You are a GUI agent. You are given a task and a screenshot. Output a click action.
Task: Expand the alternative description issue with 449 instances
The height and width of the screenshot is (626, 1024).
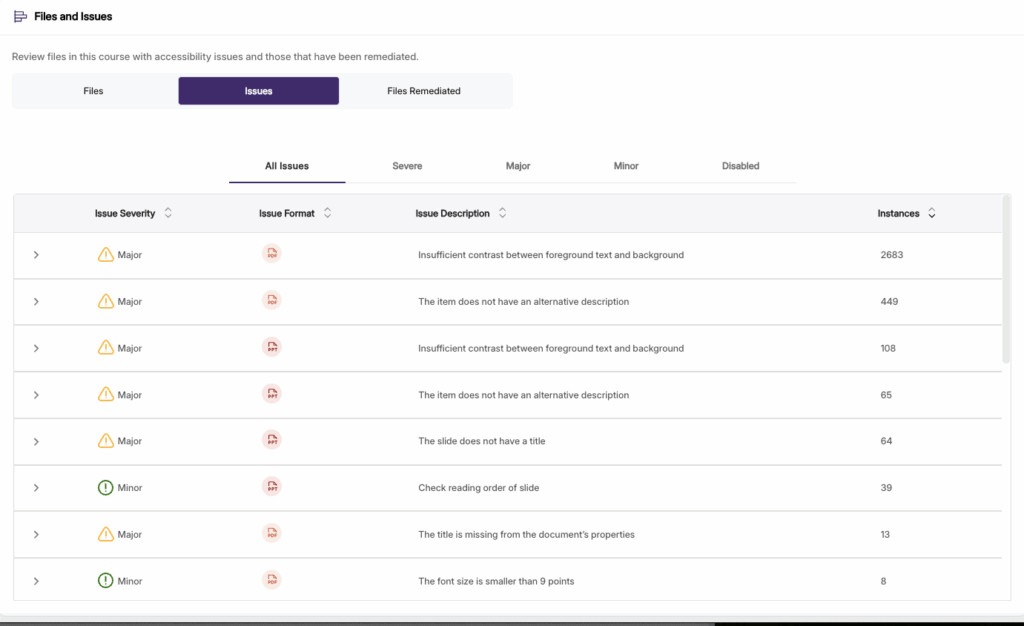[36, 301]
